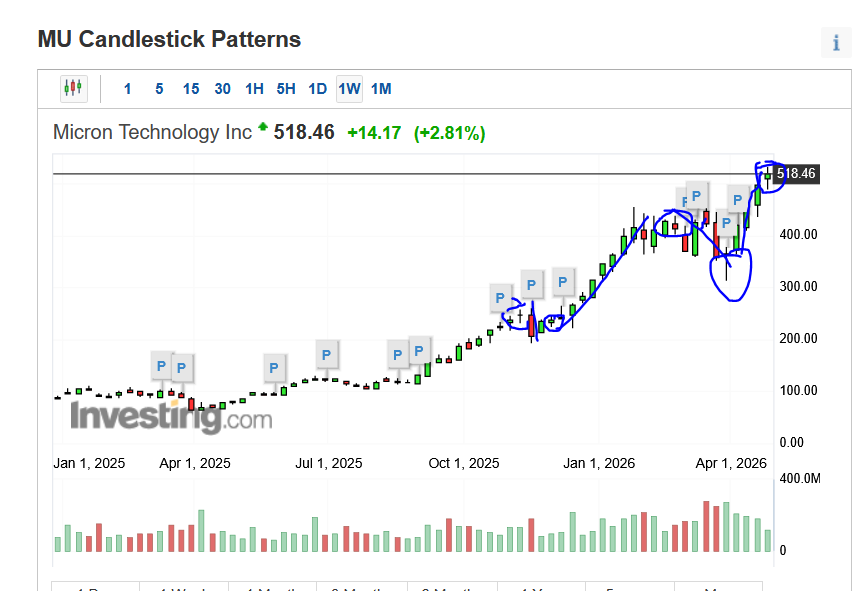Set chart interval to 1M
This screenshot has width=857, height=591.
pos(381,89)
